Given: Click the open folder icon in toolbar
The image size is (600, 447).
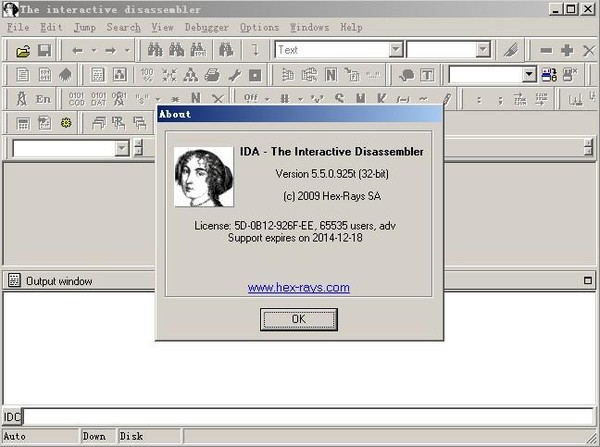Looking at the screenshot, I should (x=23, y=50).
